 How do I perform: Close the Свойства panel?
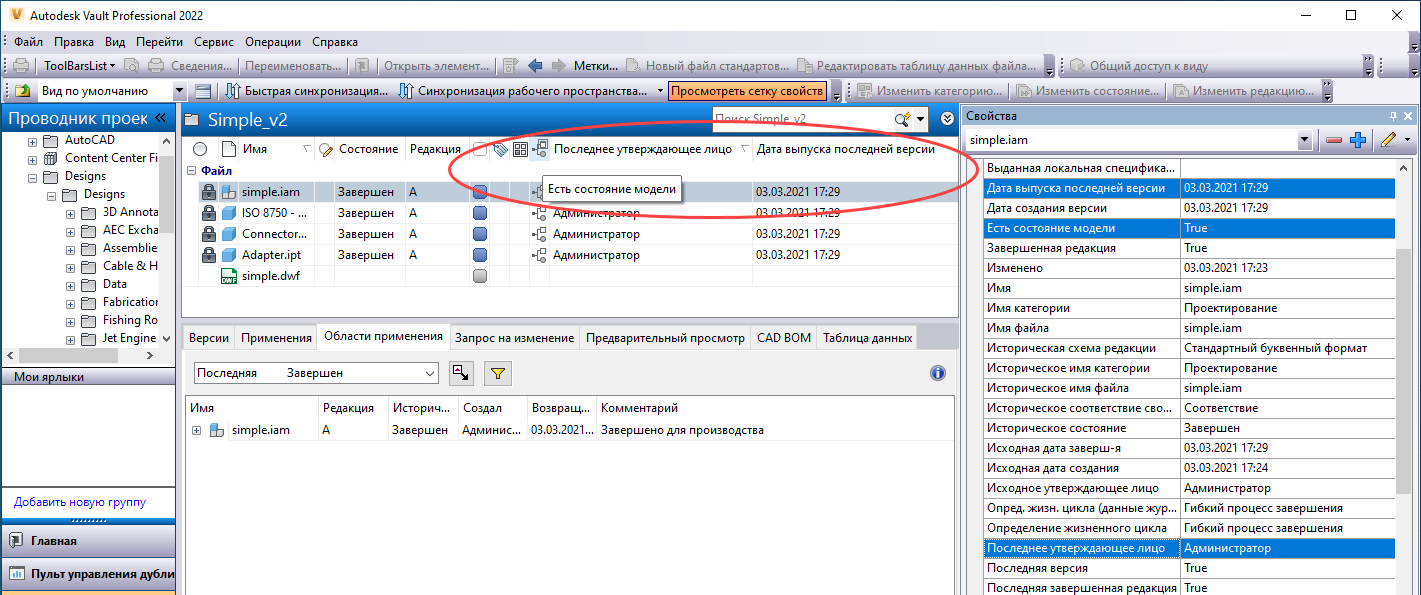coord(1408,116)
